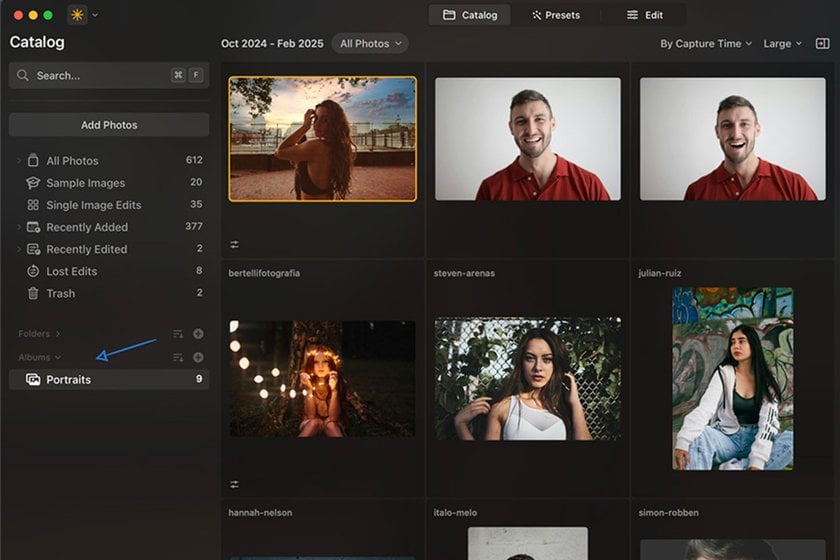
Task: Click the 612 photo count
Action: [x=194, y=160]
